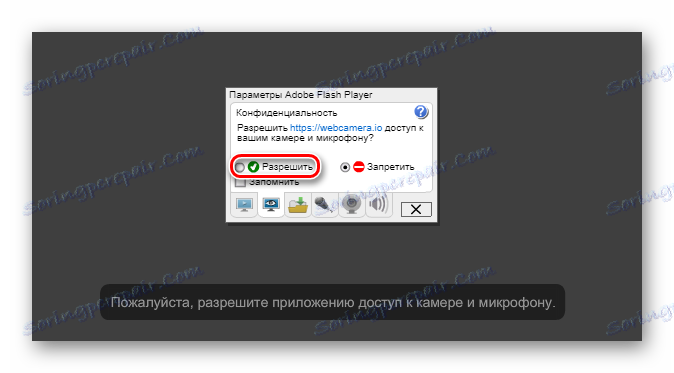The height and width of the screenshot is (373, 674).
Task: Open the Microphone settings tab
Action: 324,205
